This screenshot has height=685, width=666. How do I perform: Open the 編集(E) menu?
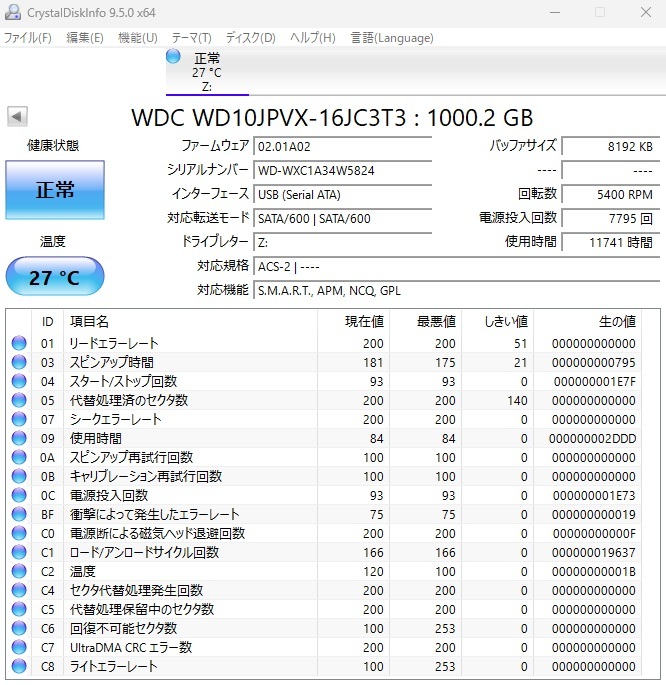pyautogui.click(x=85, y=38)
